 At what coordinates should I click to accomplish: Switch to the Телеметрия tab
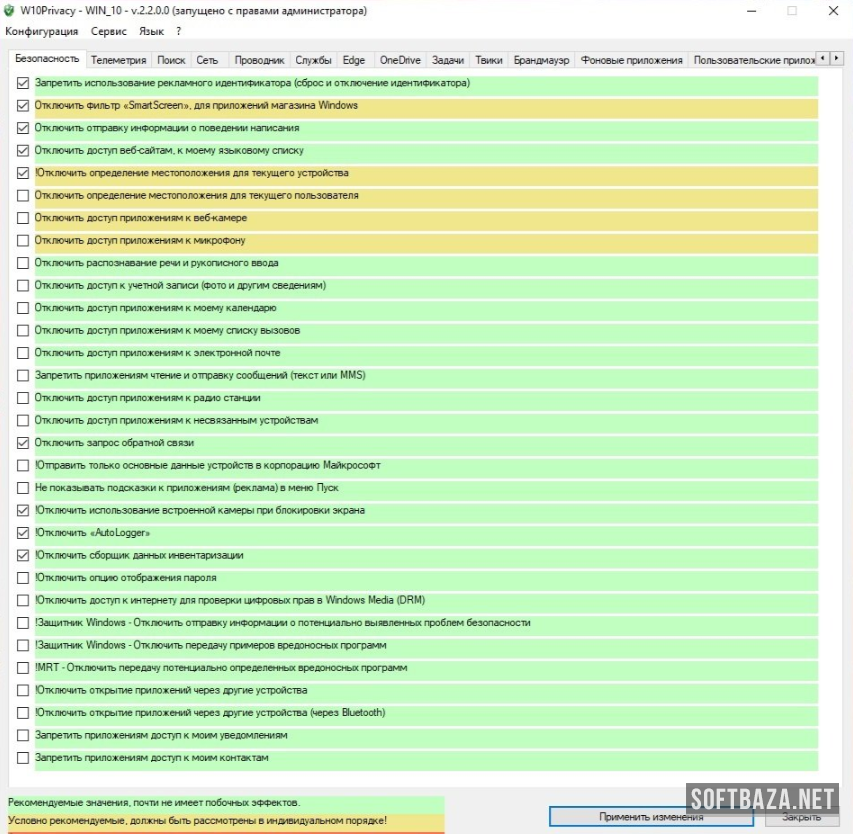pyautogui.click(x=118, y=60)
